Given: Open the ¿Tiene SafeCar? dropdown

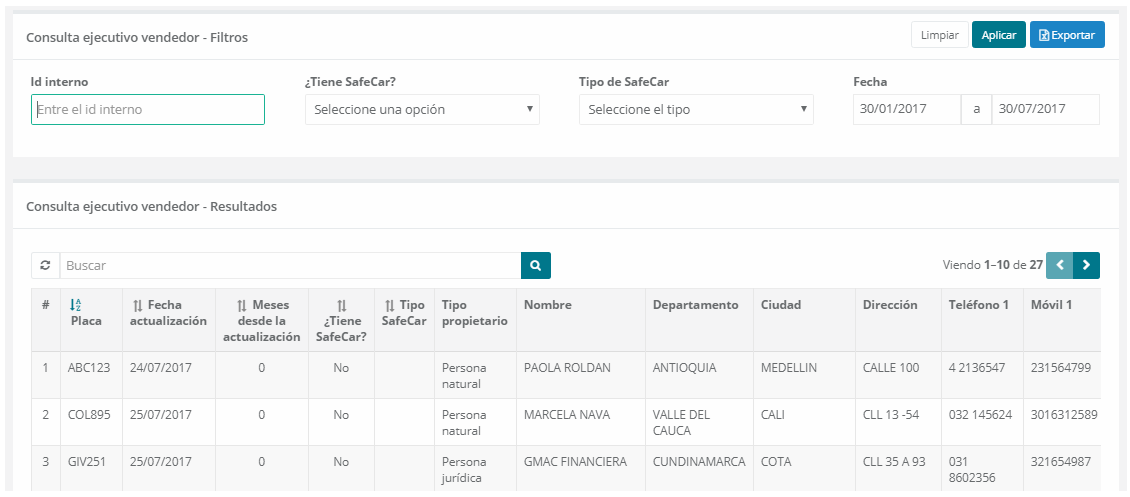Looking at the screenshot, I should click(422, 110).
